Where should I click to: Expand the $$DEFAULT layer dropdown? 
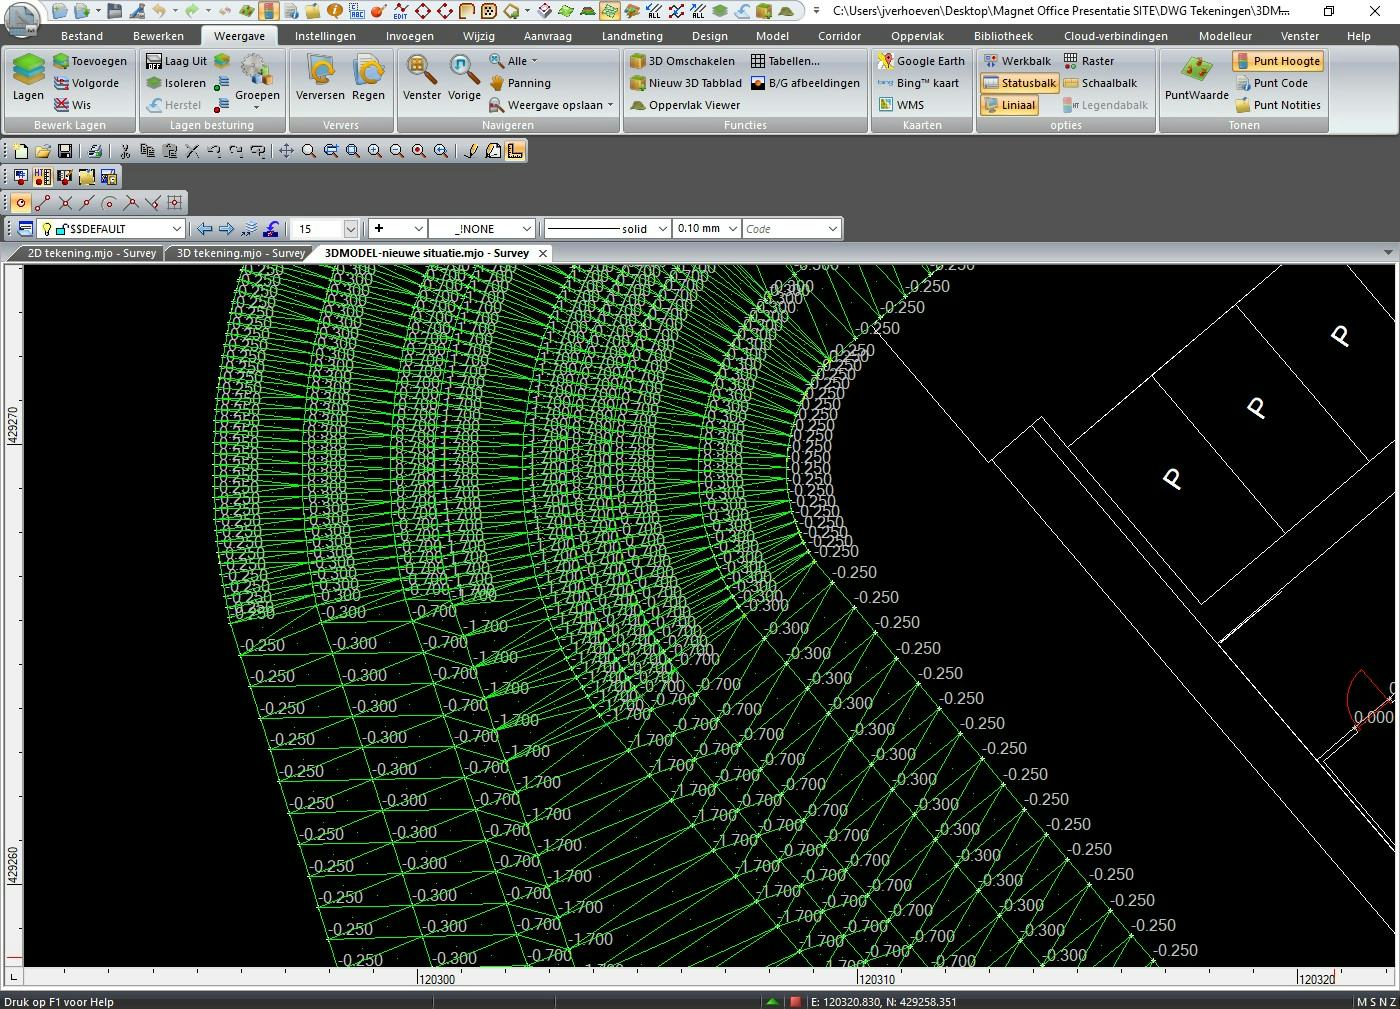coord(176,229)
